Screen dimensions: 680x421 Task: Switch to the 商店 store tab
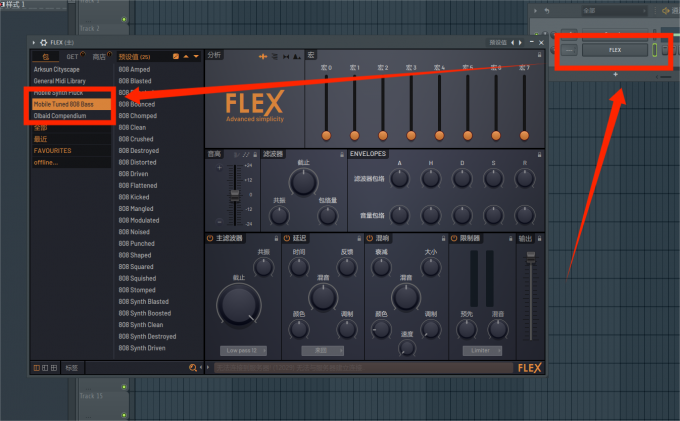(x=99, y=57)
